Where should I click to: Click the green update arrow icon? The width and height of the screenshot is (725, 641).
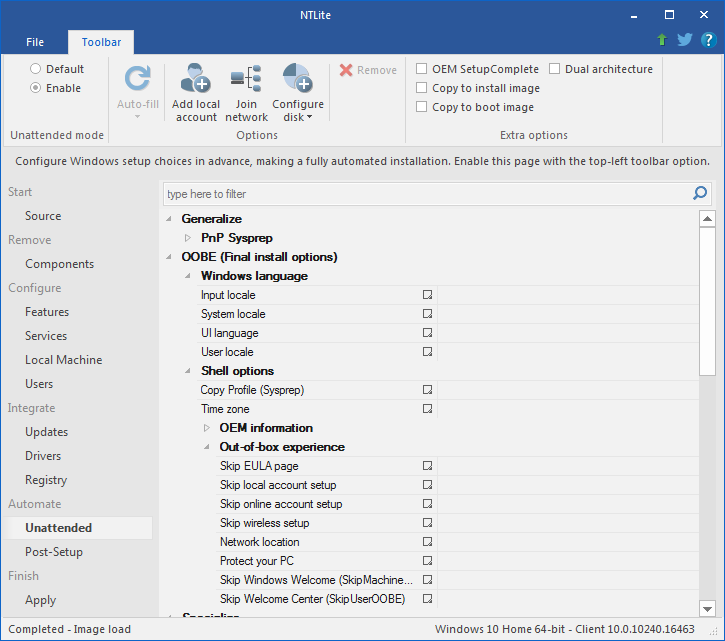coord(662,40)
